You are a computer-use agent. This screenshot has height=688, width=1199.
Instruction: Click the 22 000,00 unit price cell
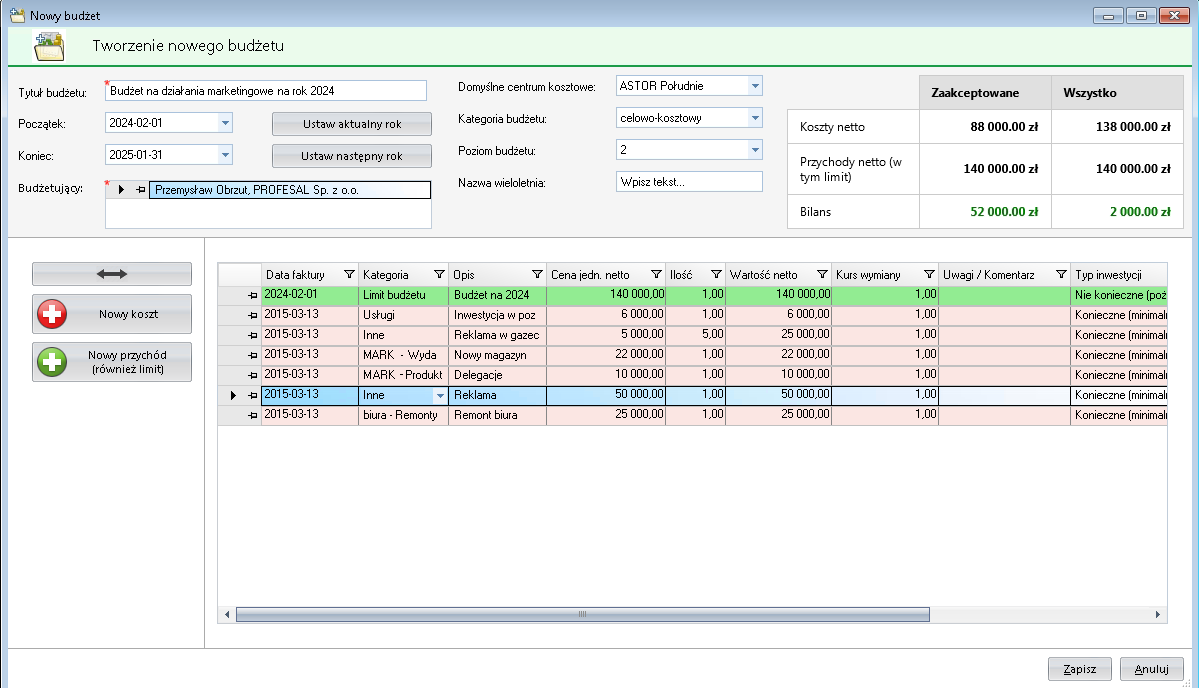coord(606,355)
